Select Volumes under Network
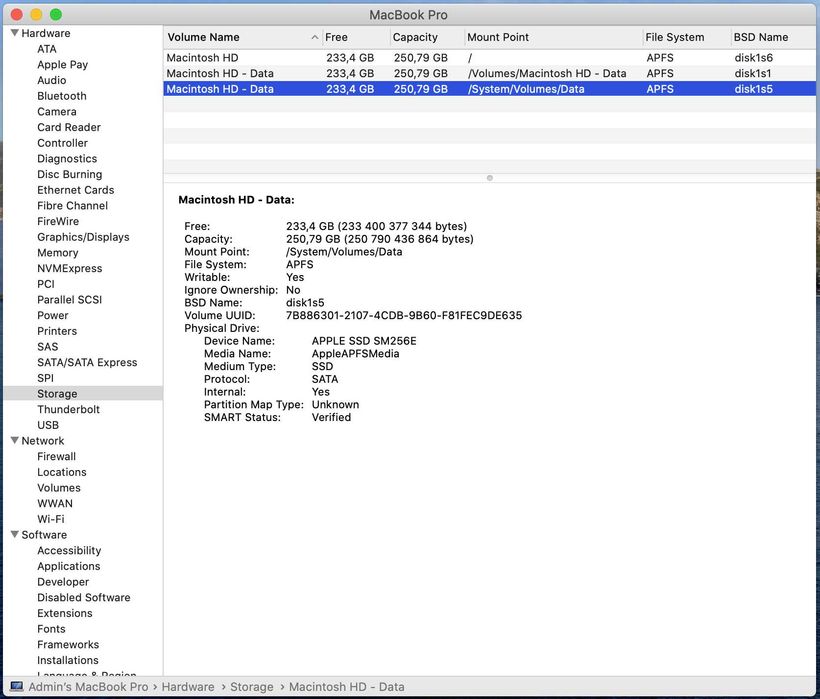The width and height of the screenshot is (820, 699). point(59,488)
